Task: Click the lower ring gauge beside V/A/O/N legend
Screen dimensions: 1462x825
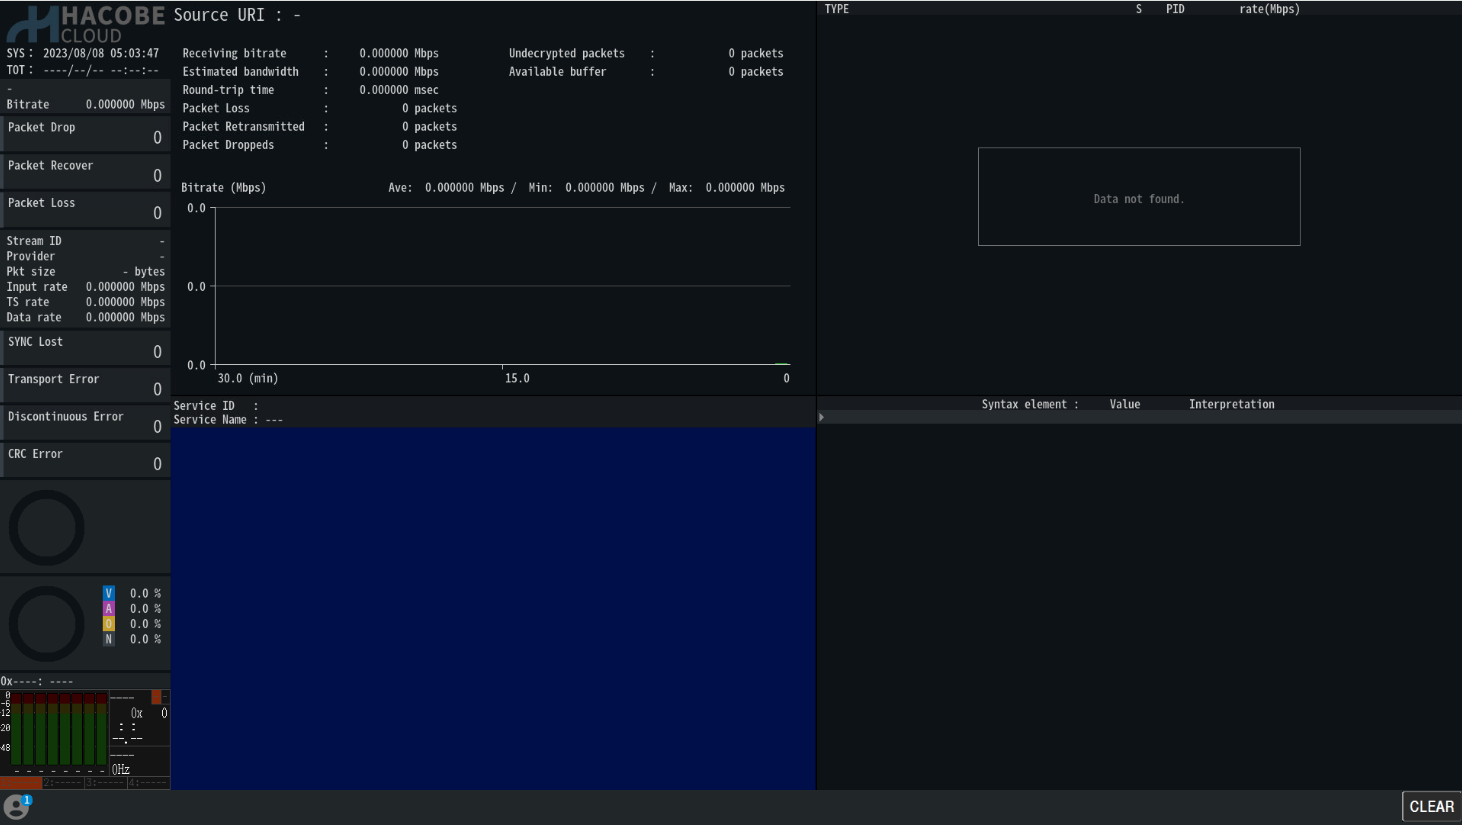Action: click(47, 623)
